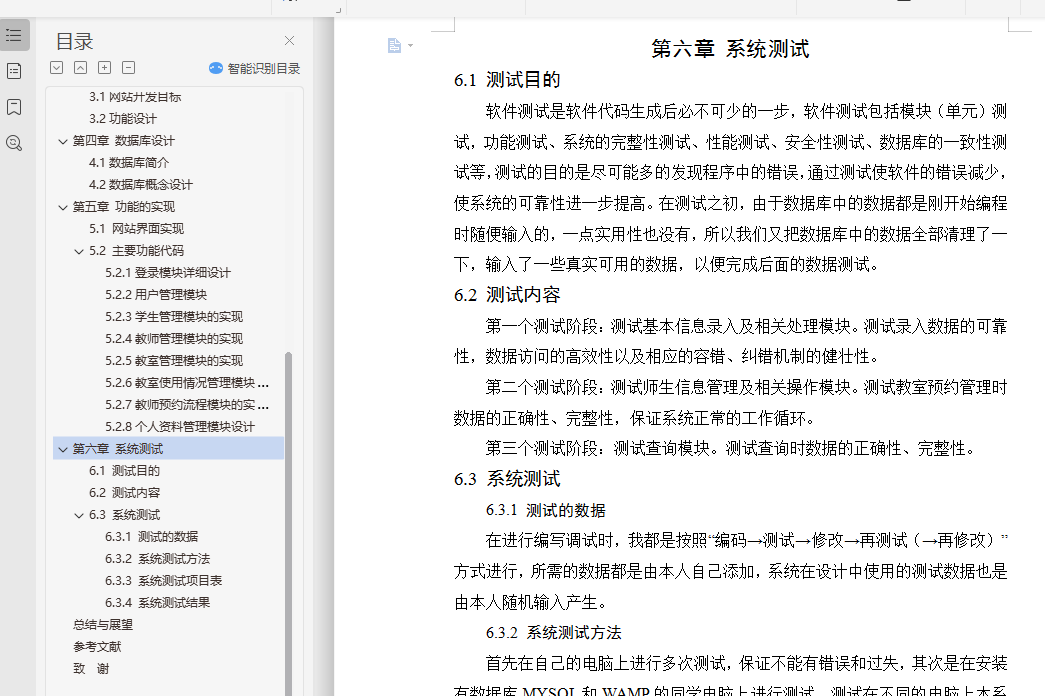Click 智能识别目录 button
This screenshot has width=1045, height=696.
(x=255, y=68)
